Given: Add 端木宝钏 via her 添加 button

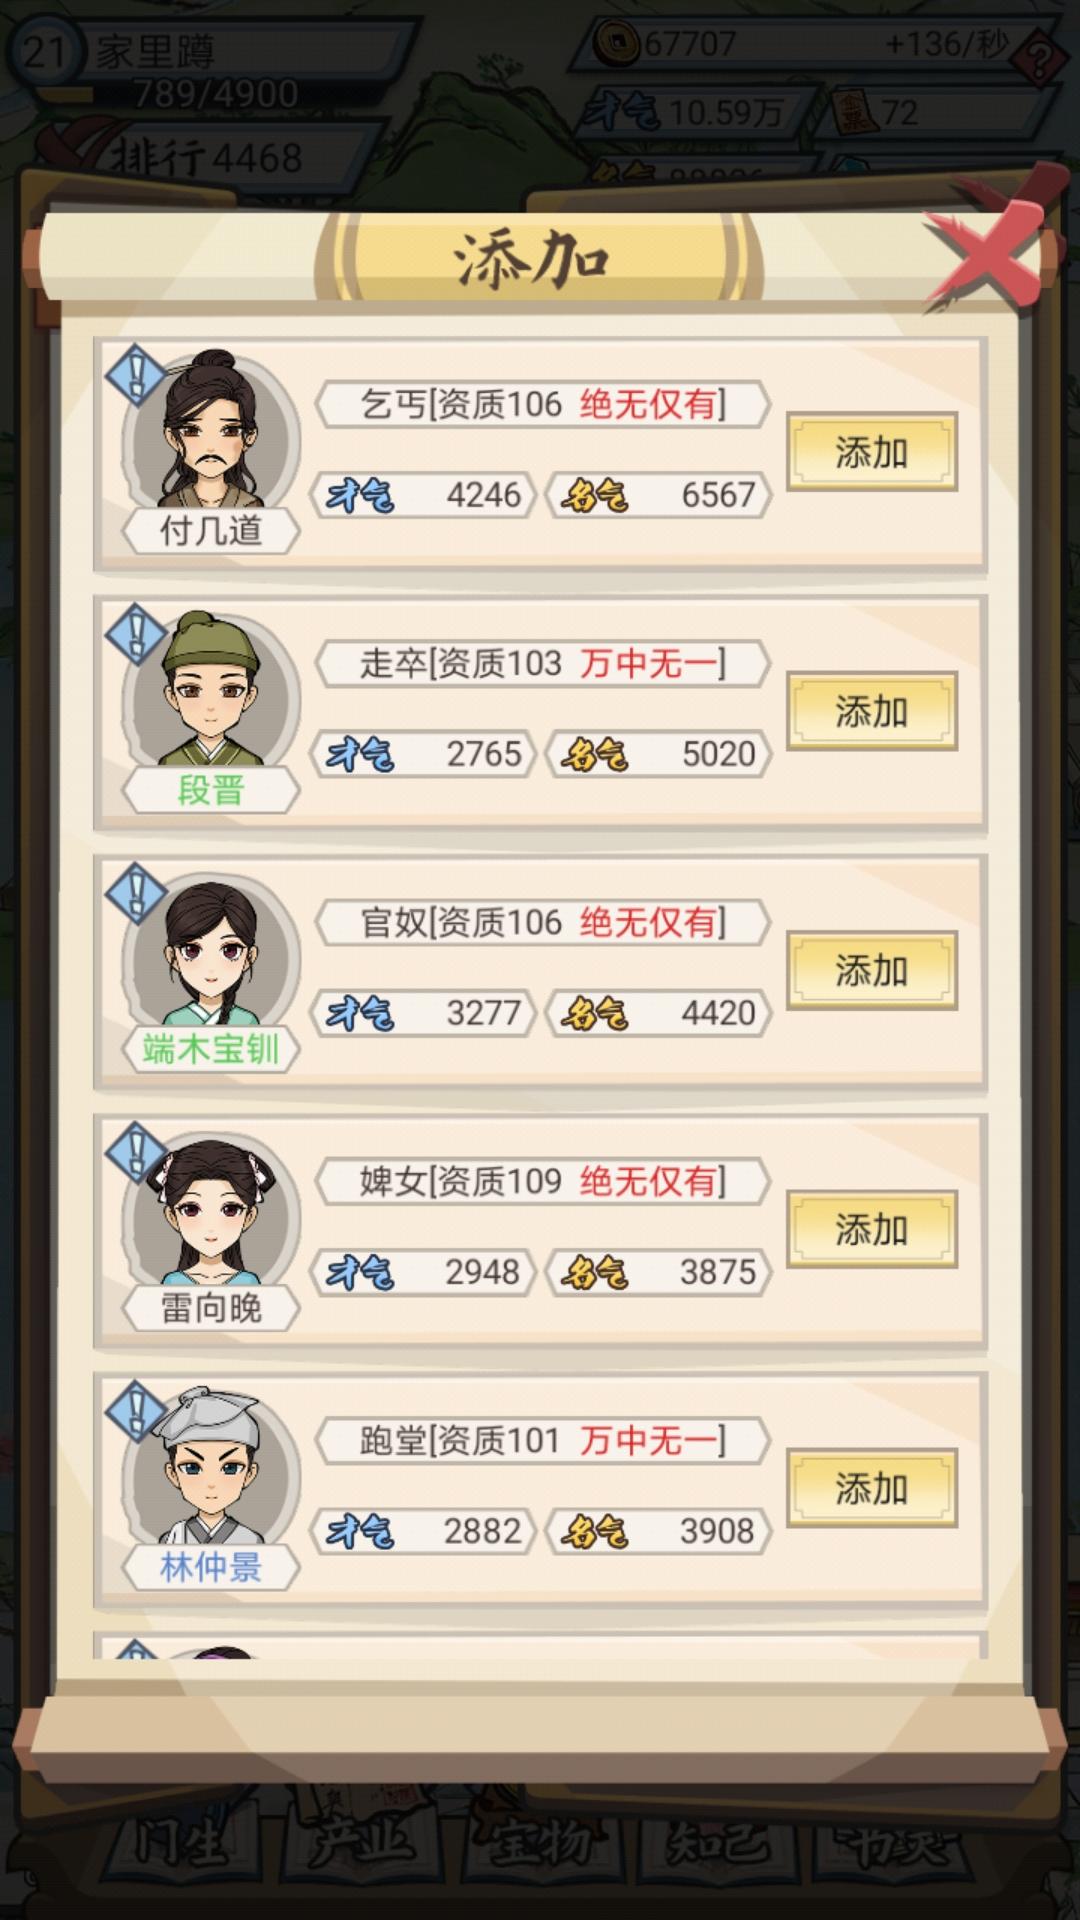Looking at the screenshot, I should click(x=871, y=970).
